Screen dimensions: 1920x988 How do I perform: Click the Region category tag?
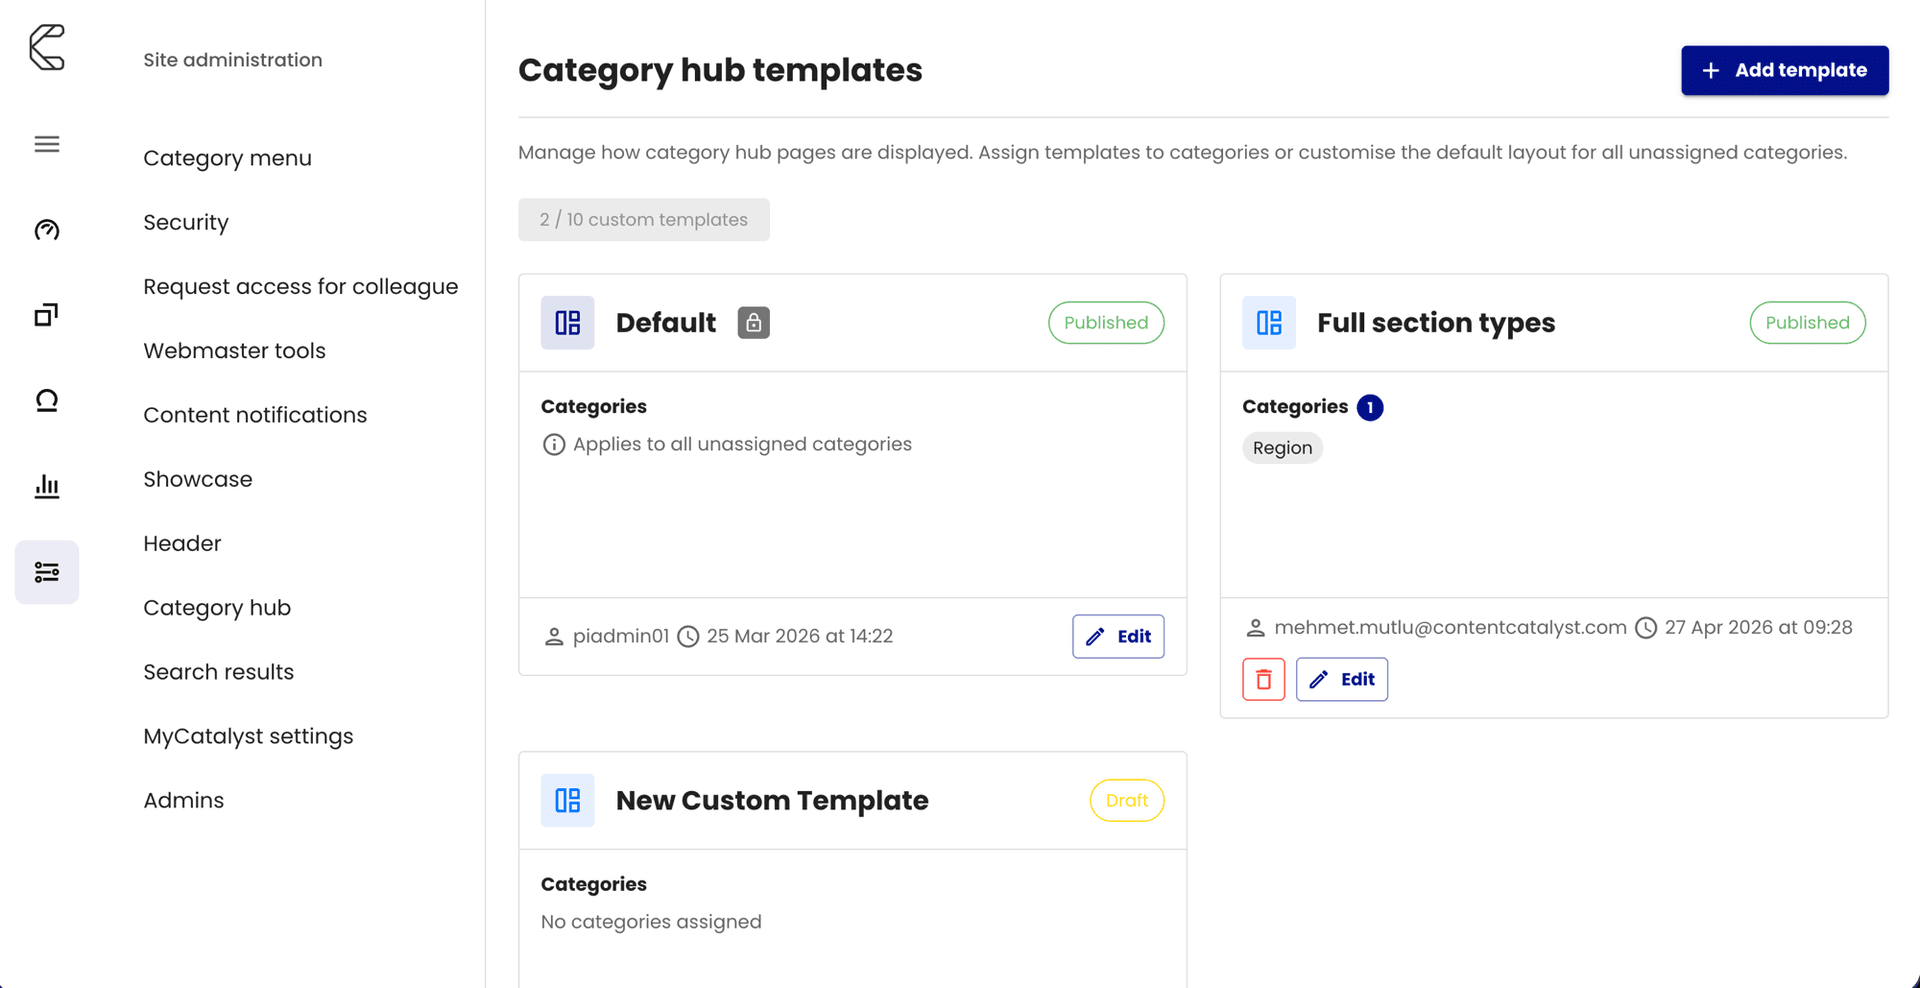point(1282,448)
